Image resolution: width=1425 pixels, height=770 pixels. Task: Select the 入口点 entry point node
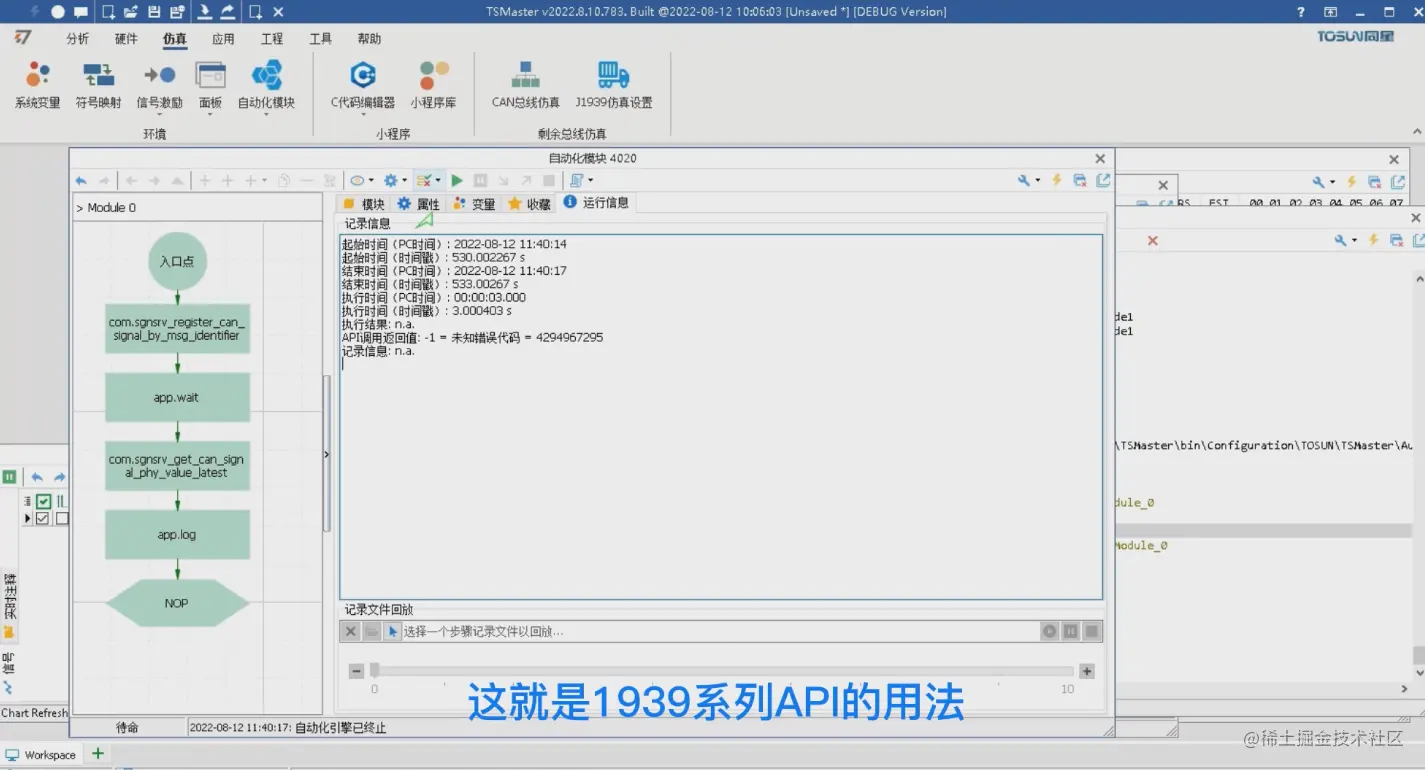(x=177, y=262)
